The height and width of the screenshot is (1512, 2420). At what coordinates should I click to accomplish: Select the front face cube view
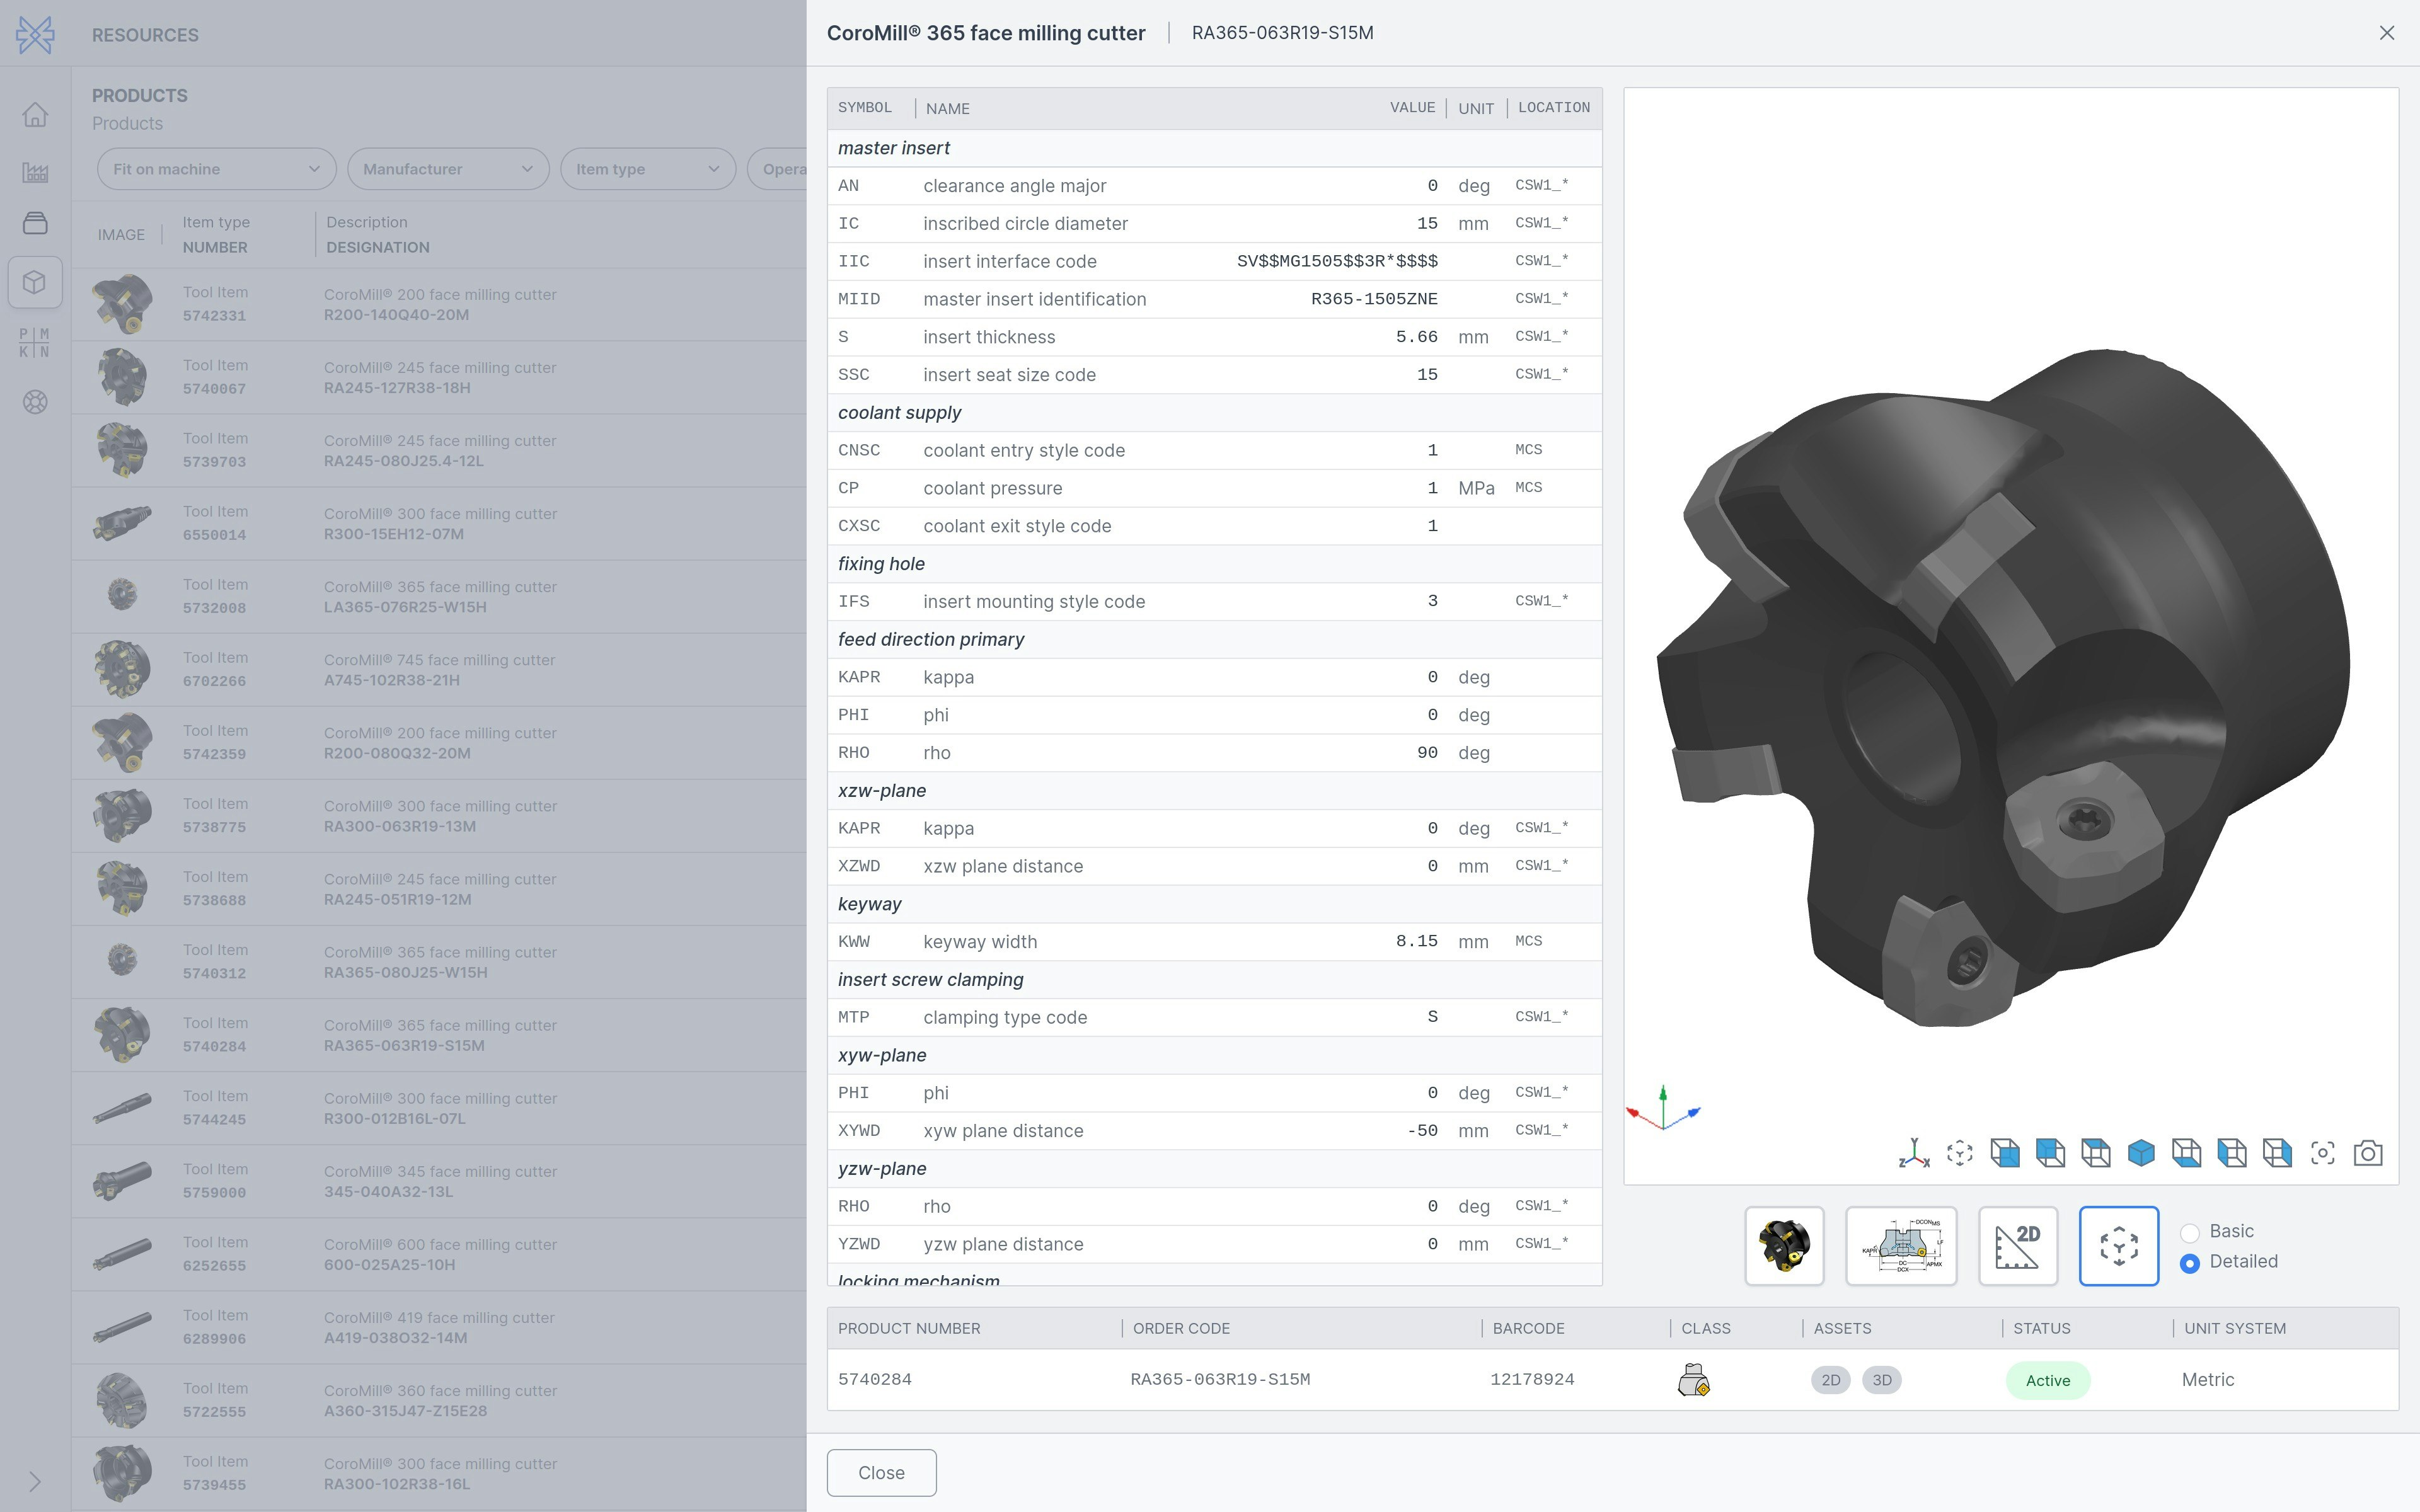(2005, 1153)
